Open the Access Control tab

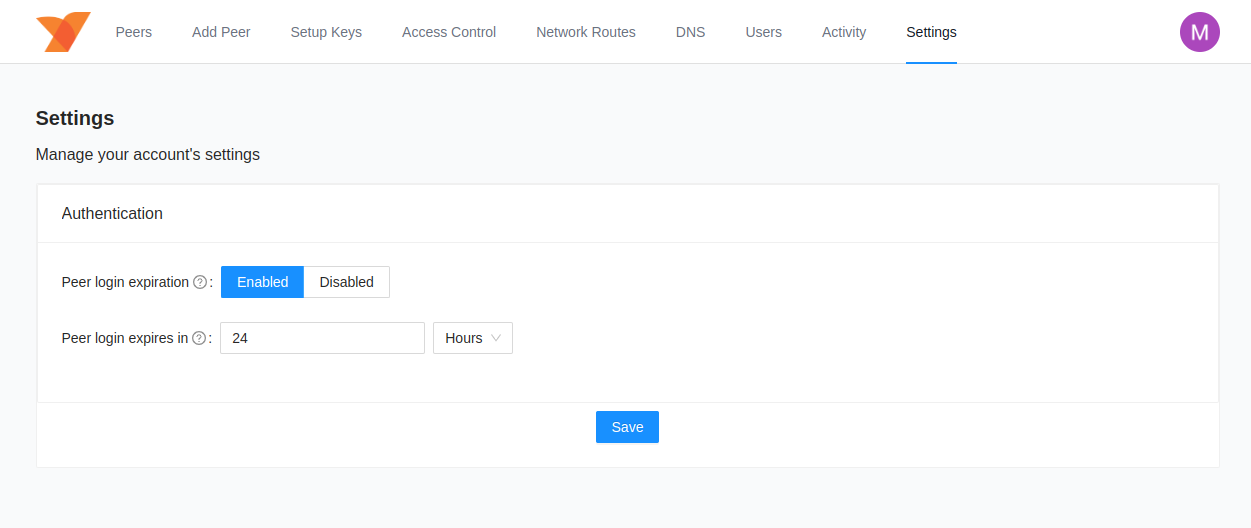449,32
